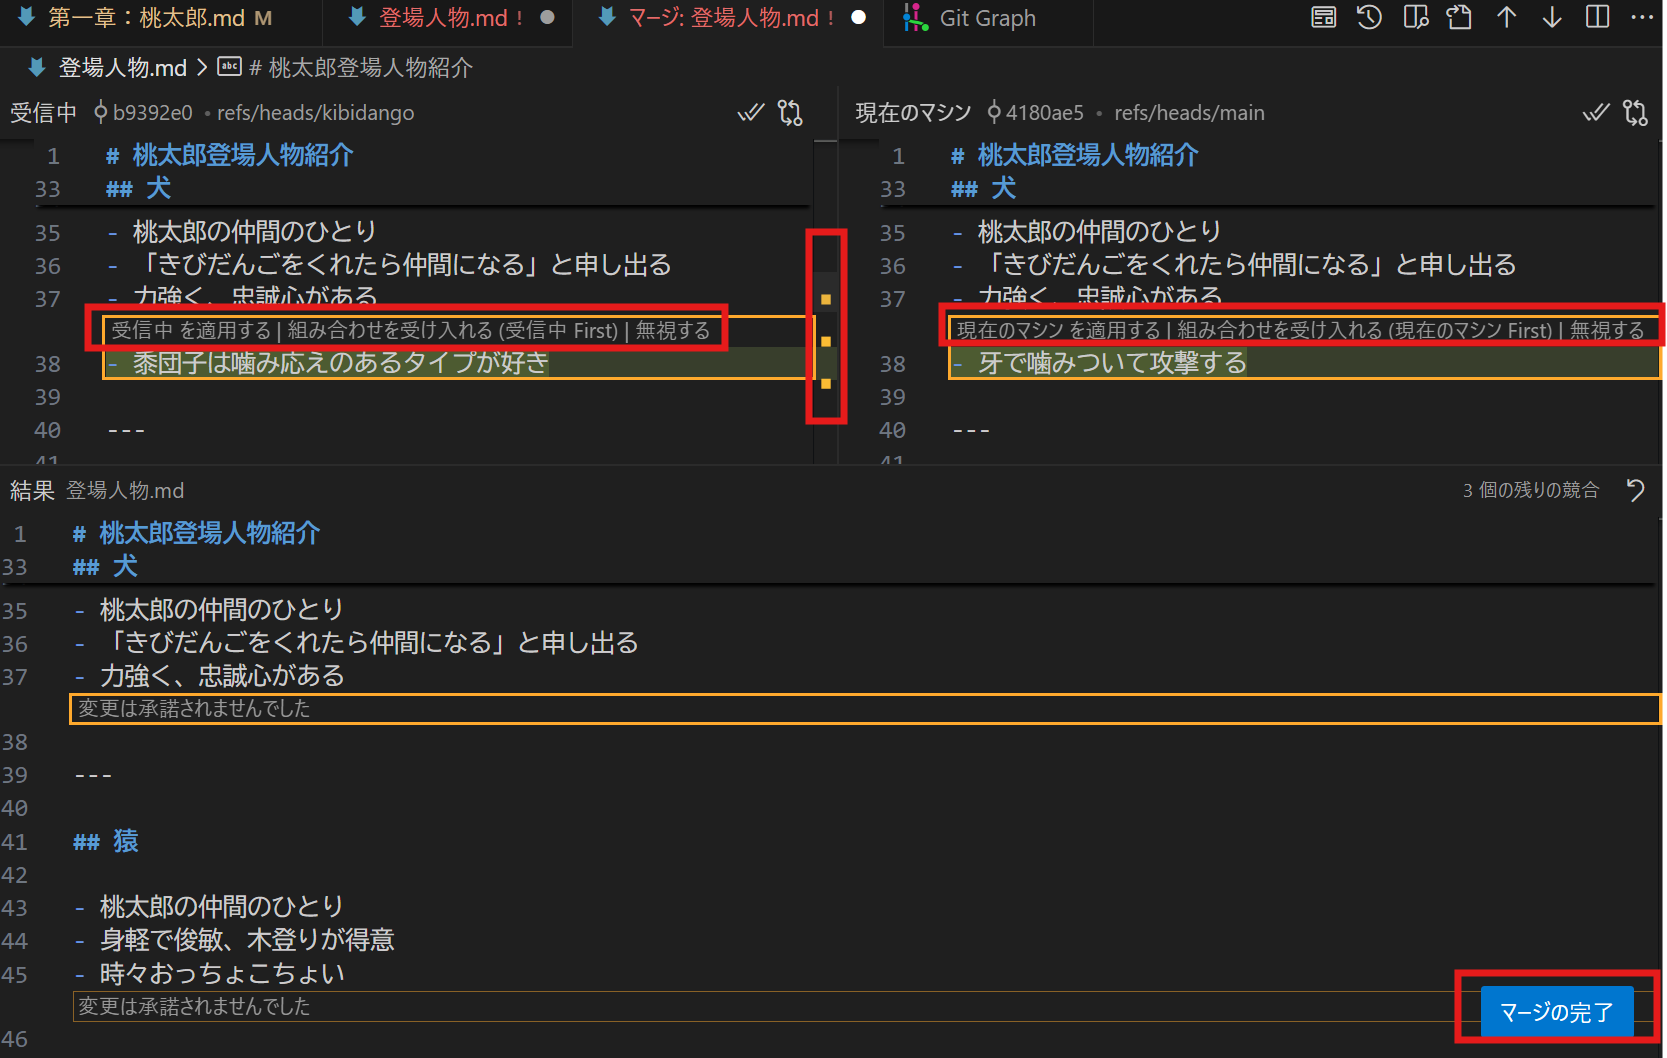The width and height of the screenshot is (1667, 1058).
Task: Click the markdown icon in the breadcrumb
Action: [37, 67]
